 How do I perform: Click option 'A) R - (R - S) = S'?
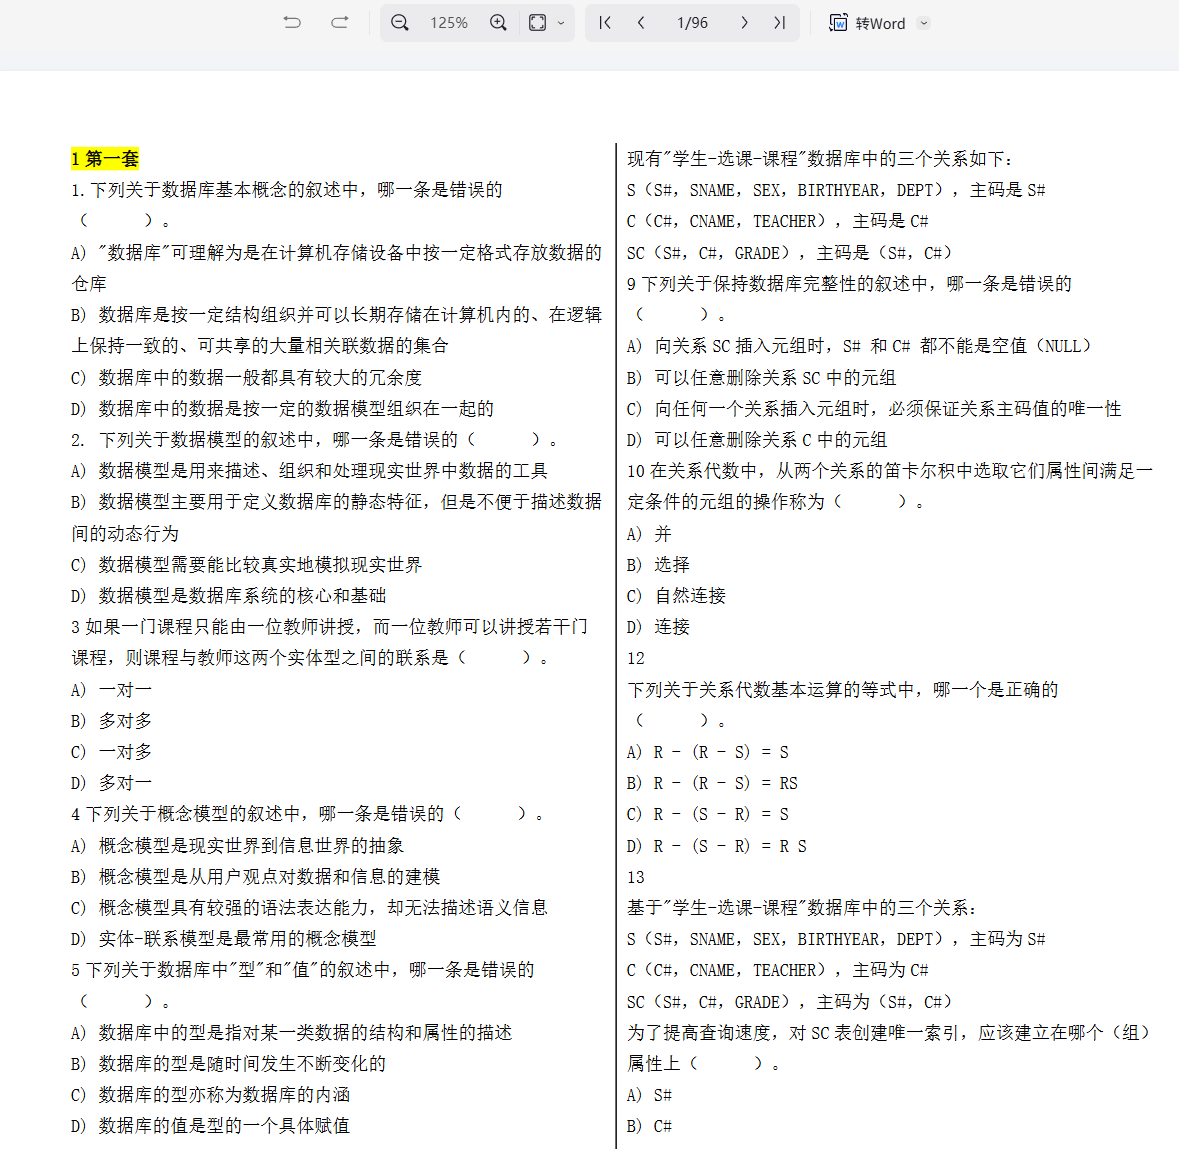[x=708, y=752]
